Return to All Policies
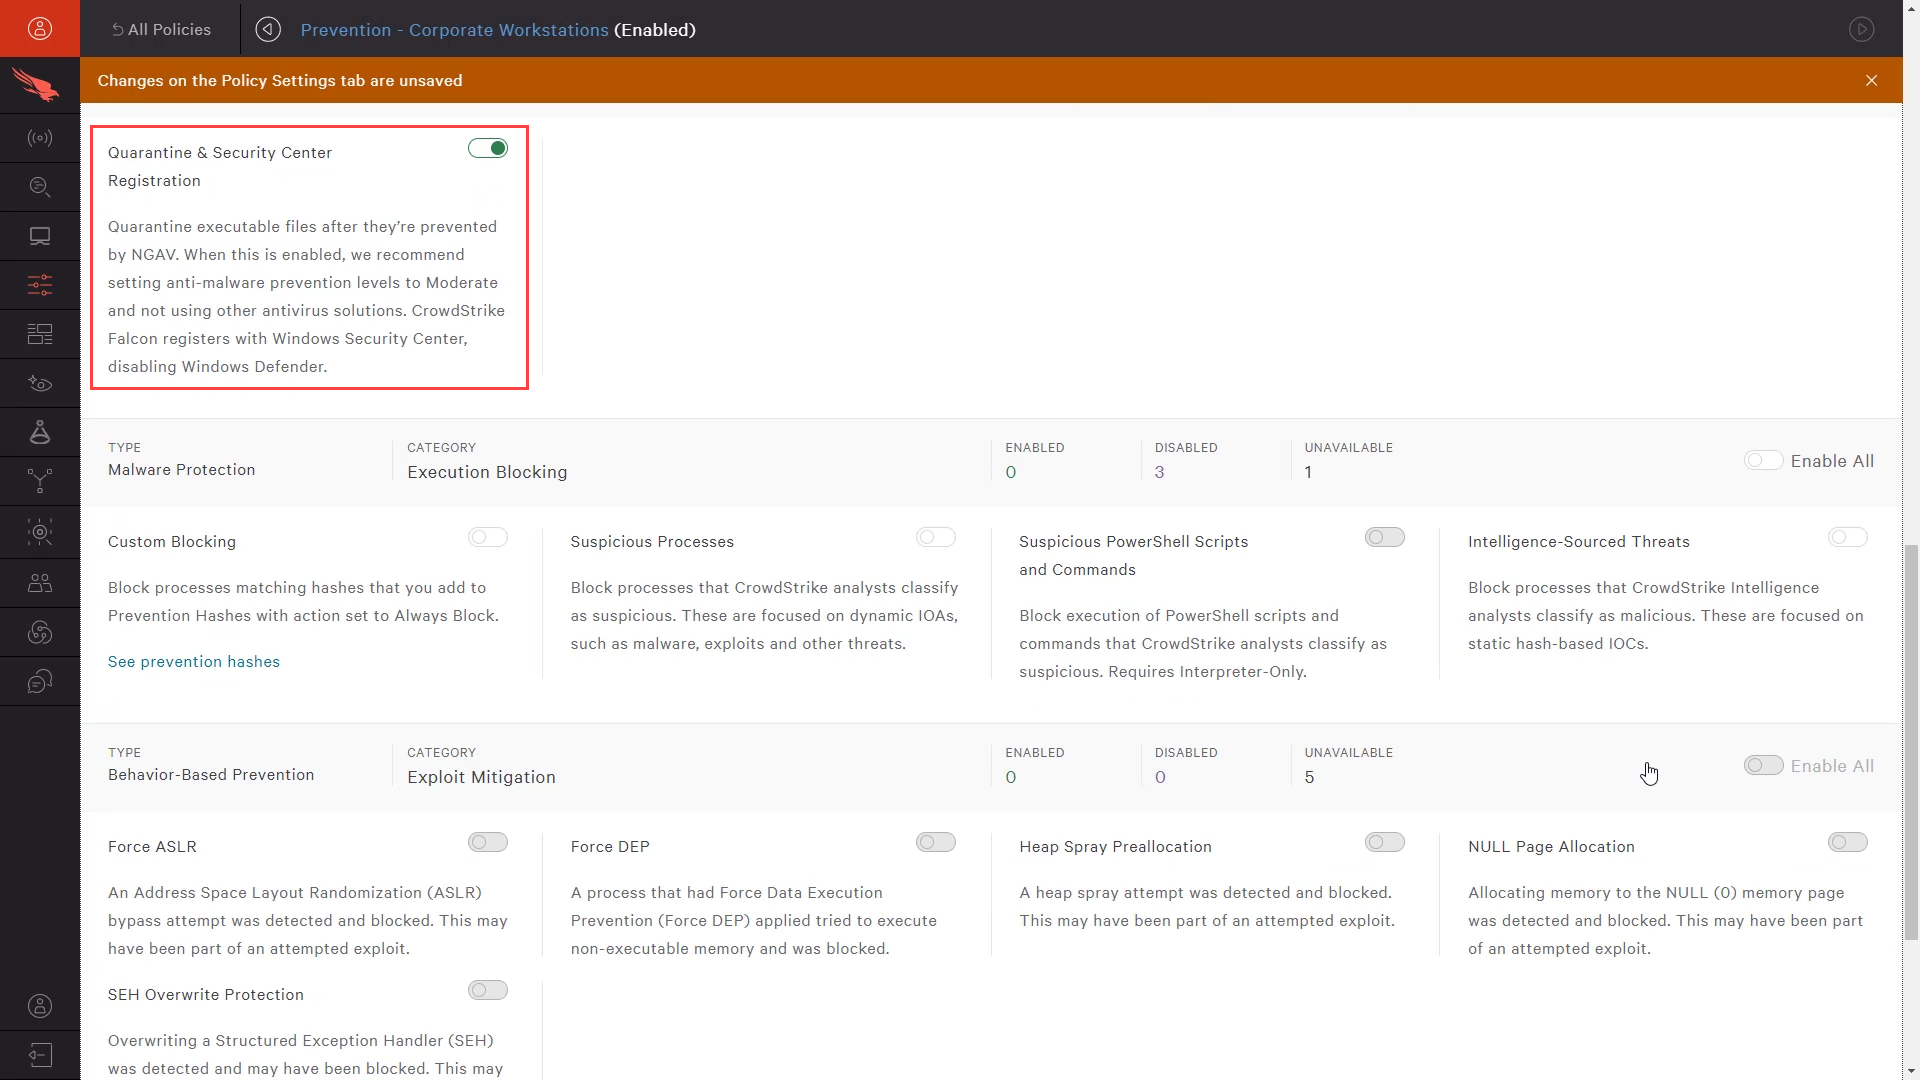This screenshot has width=1920, height=1080. click(x=161, y=29)
